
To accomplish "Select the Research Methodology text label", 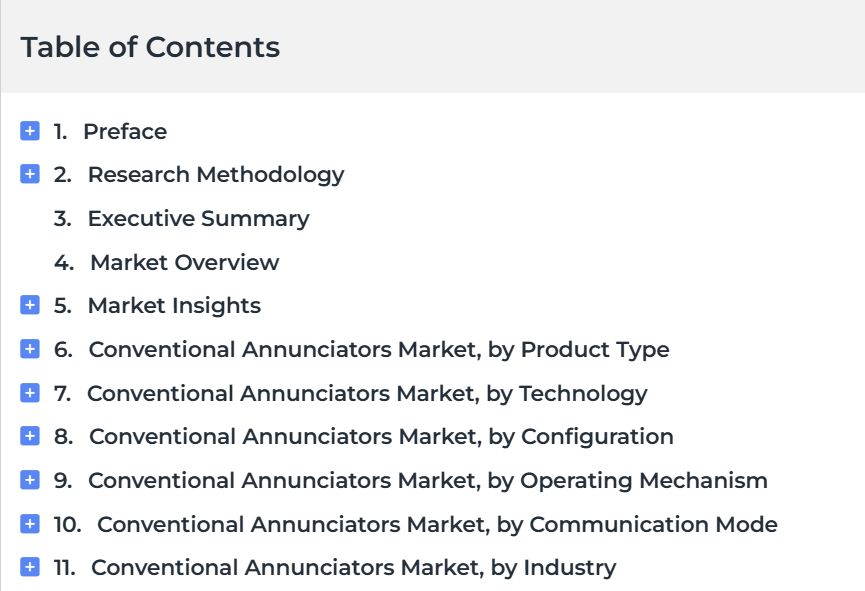I will [x=216, y=175].
